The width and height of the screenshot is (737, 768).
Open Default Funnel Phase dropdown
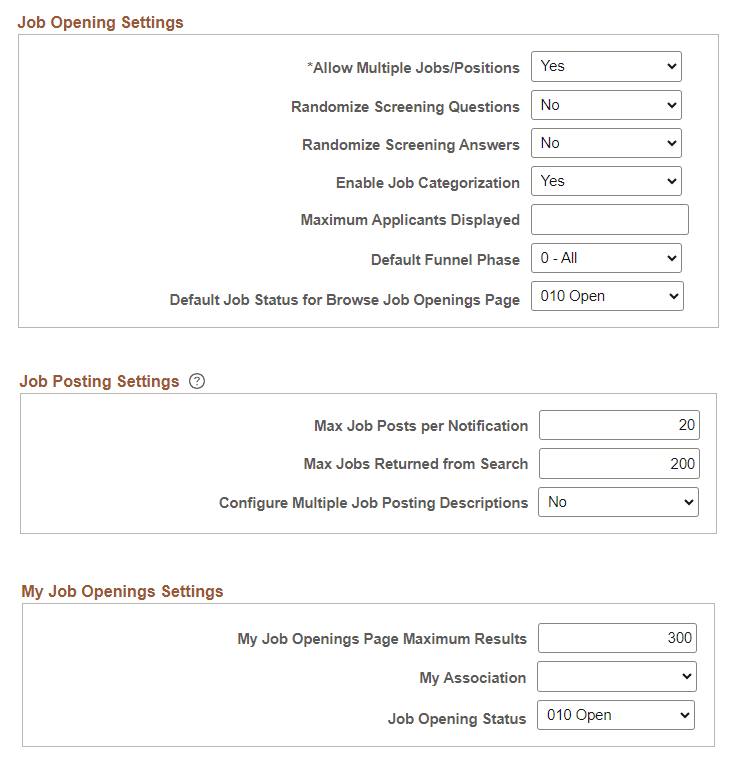click(x=606, y=258)
